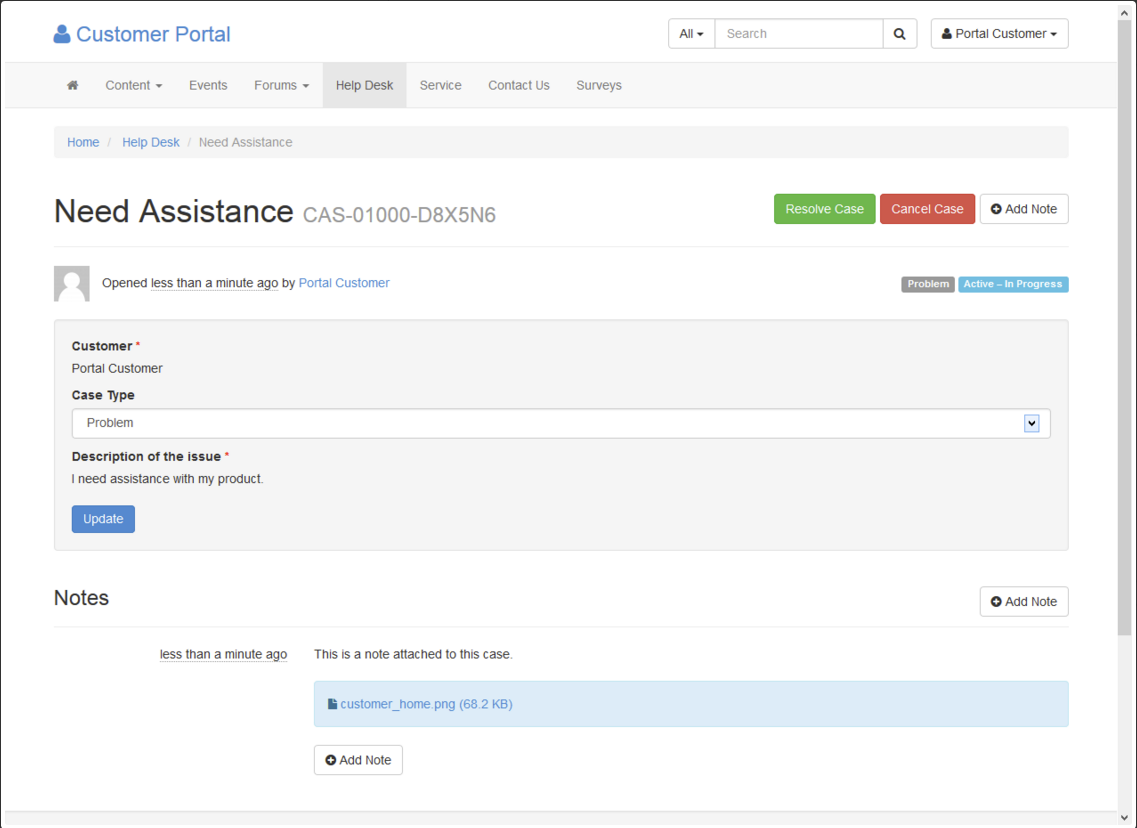Click into the Search input field
The height and width of the screenshot is (828, 1137).
click(x=798, y=34)
